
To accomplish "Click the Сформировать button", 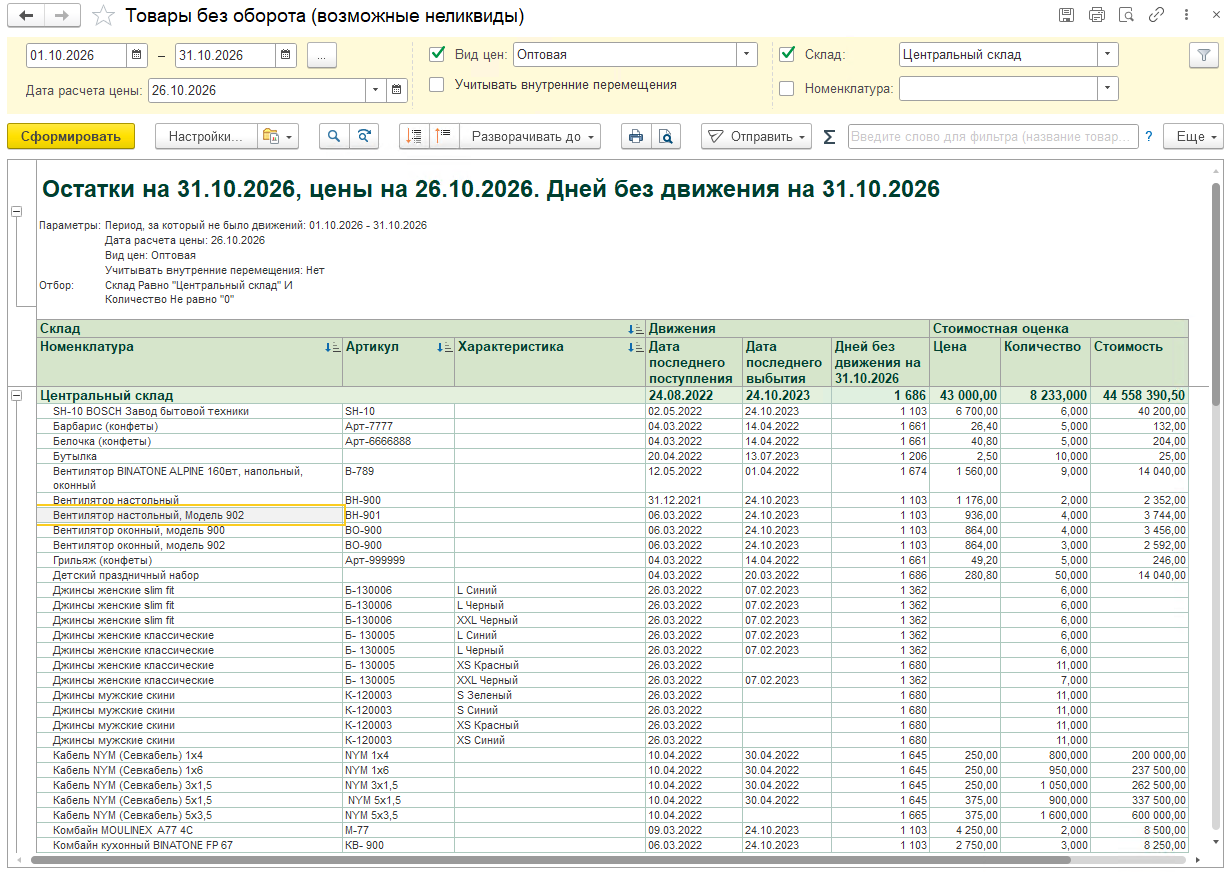I will pos(71,137).
